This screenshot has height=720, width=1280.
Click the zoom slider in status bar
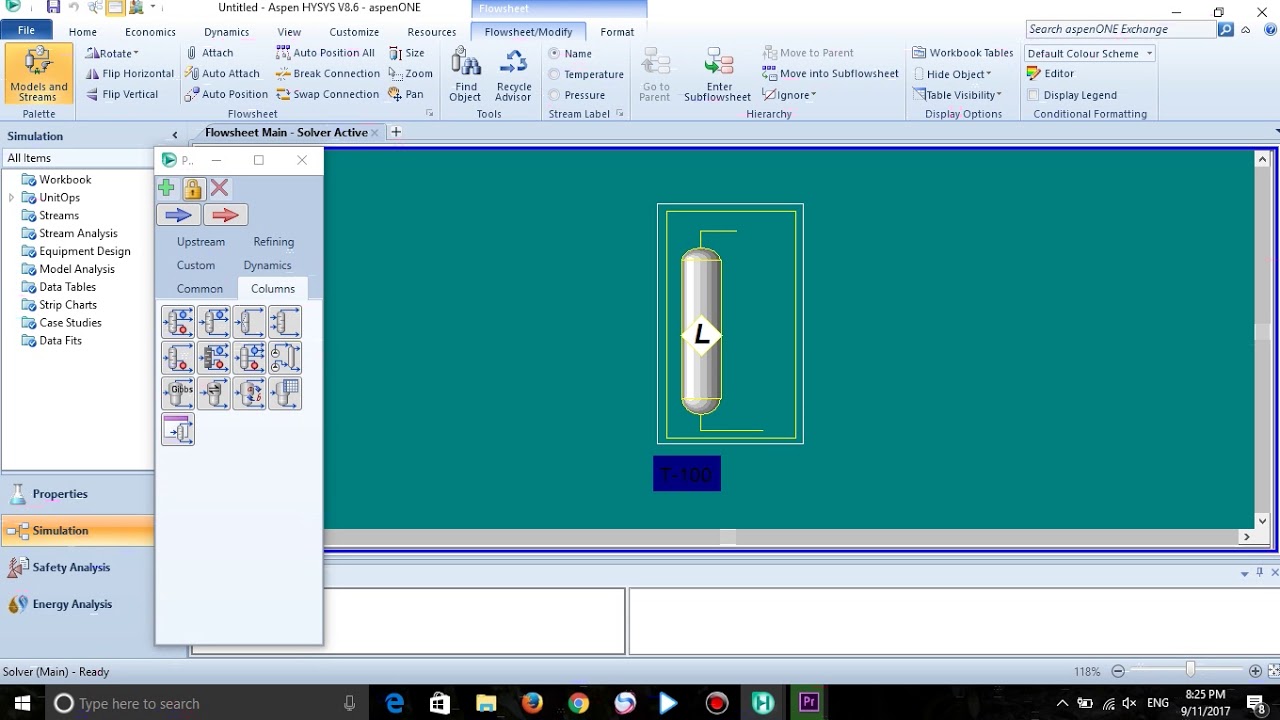click(x=1190, y=670)
